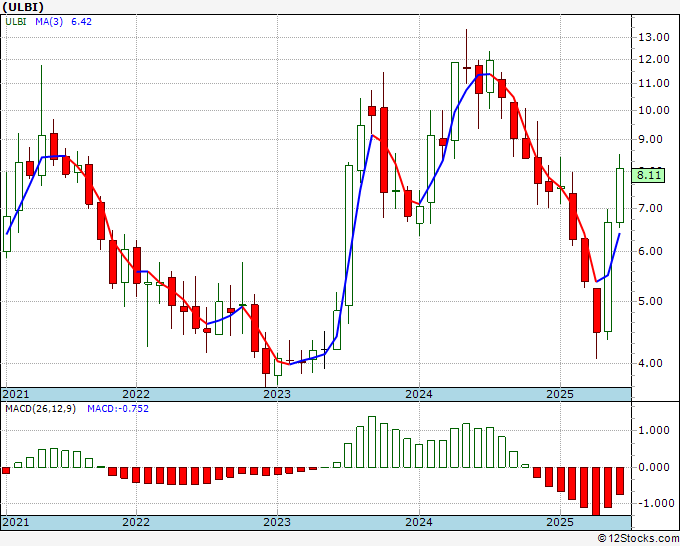Click the current price tag 8.11

(648, 176)
